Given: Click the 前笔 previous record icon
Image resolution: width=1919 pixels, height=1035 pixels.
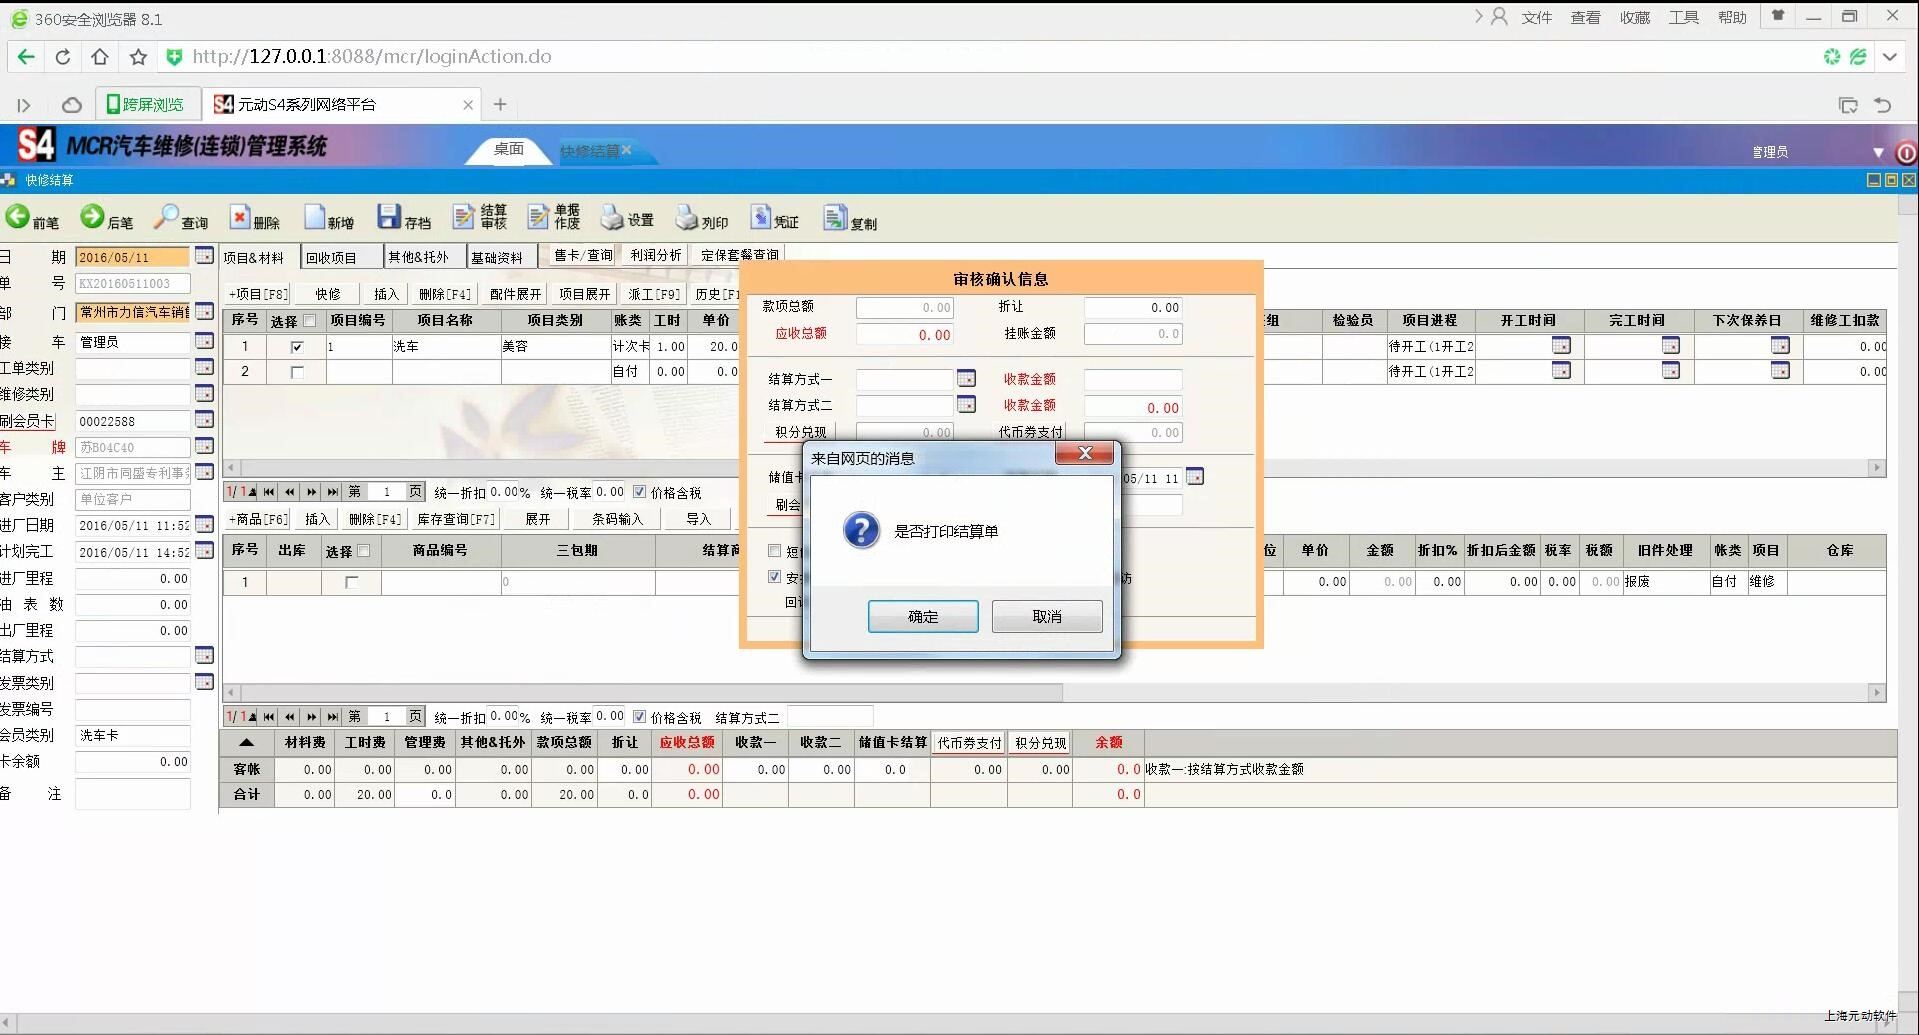Looking at the screenshot, I should pos(18,217).
